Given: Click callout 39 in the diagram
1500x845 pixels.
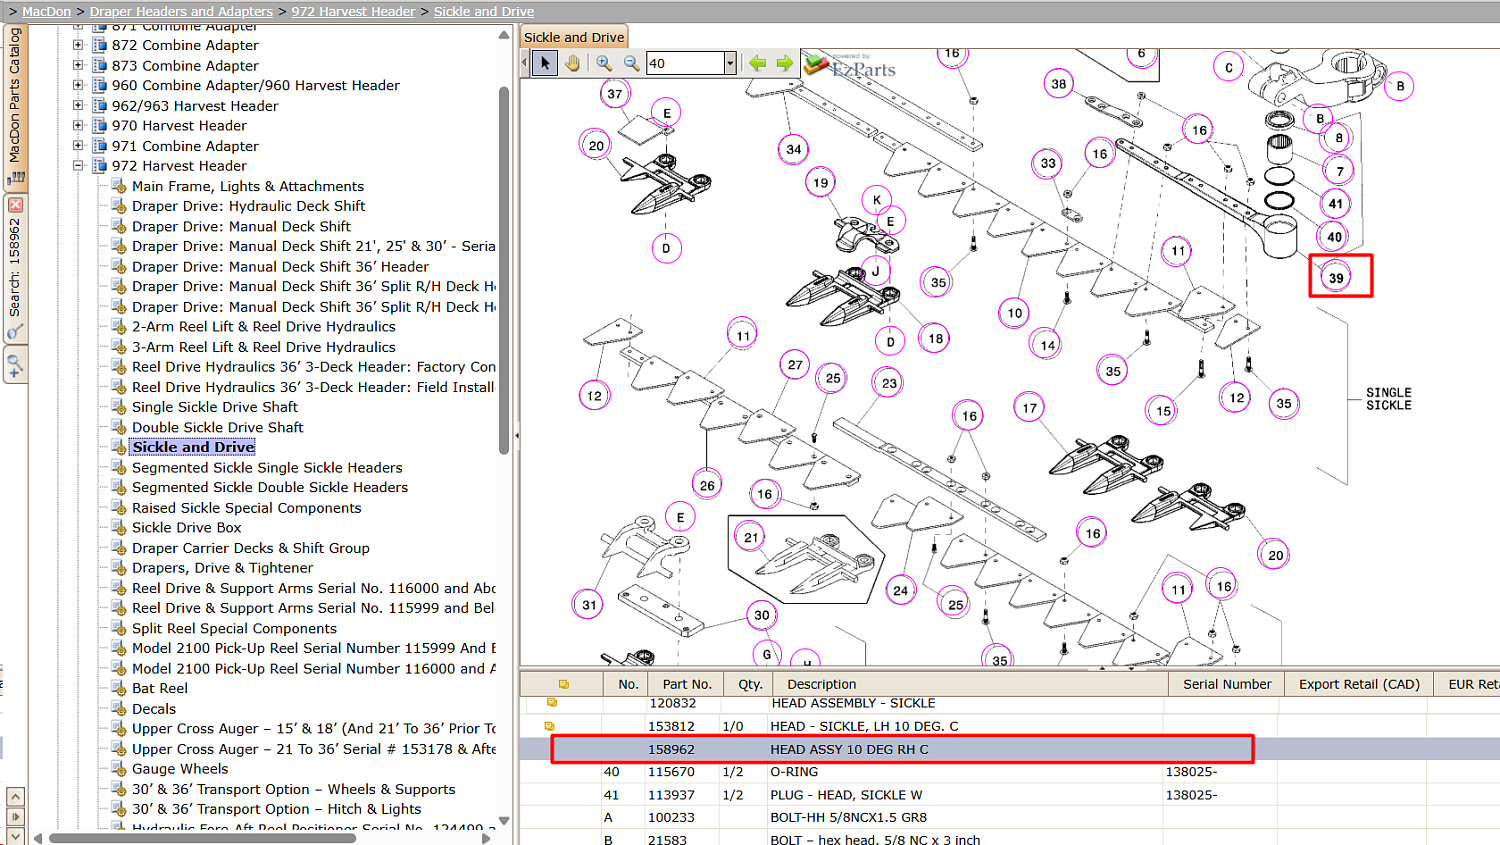Looking at the screenshot, I should 1336,278.
